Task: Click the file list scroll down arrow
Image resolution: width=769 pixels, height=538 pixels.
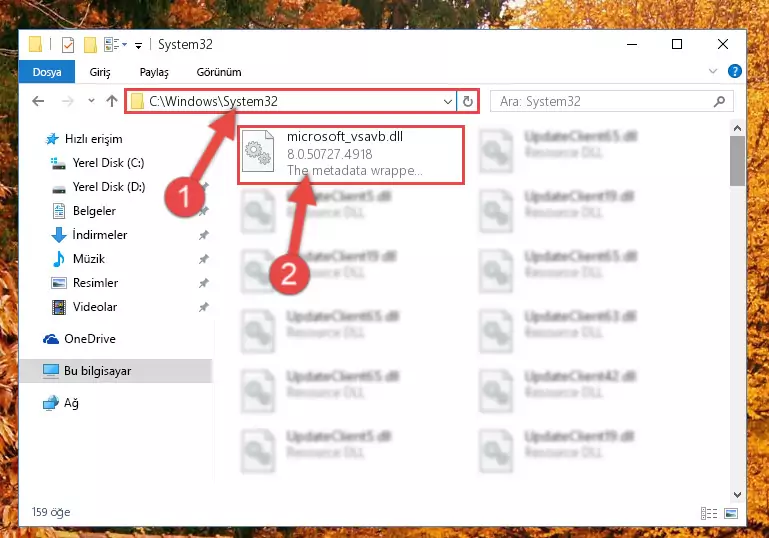Action: coord(737,494)
